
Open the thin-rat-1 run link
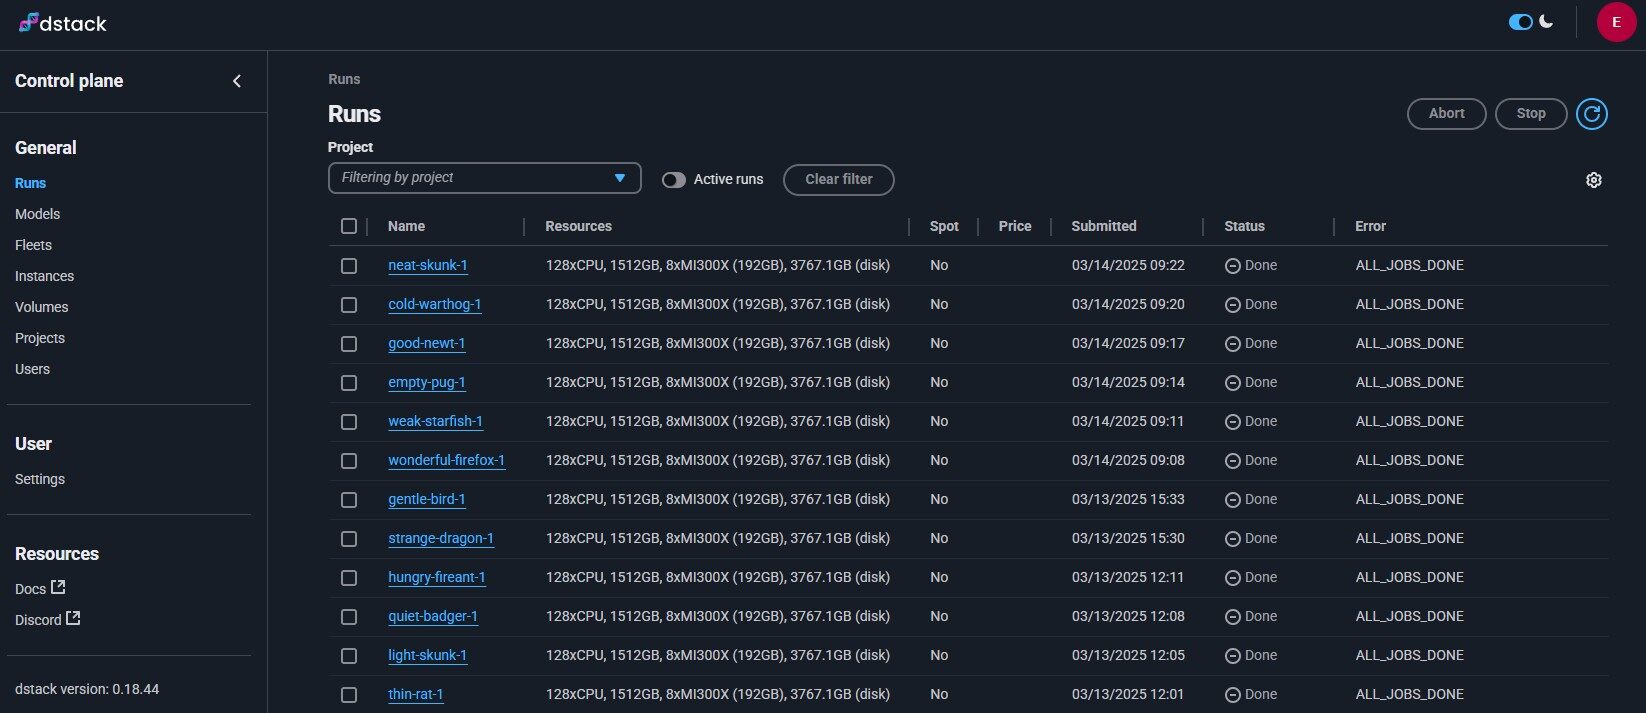pos(416,694)
